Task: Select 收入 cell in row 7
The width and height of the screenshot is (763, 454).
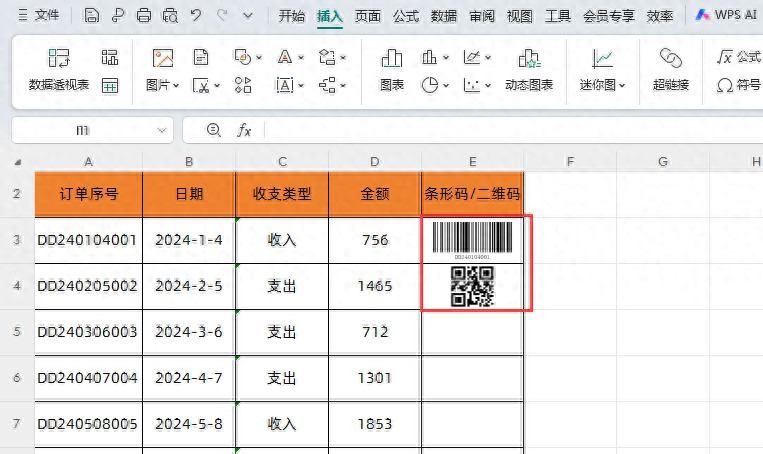Action: click(x=282, y=424)
